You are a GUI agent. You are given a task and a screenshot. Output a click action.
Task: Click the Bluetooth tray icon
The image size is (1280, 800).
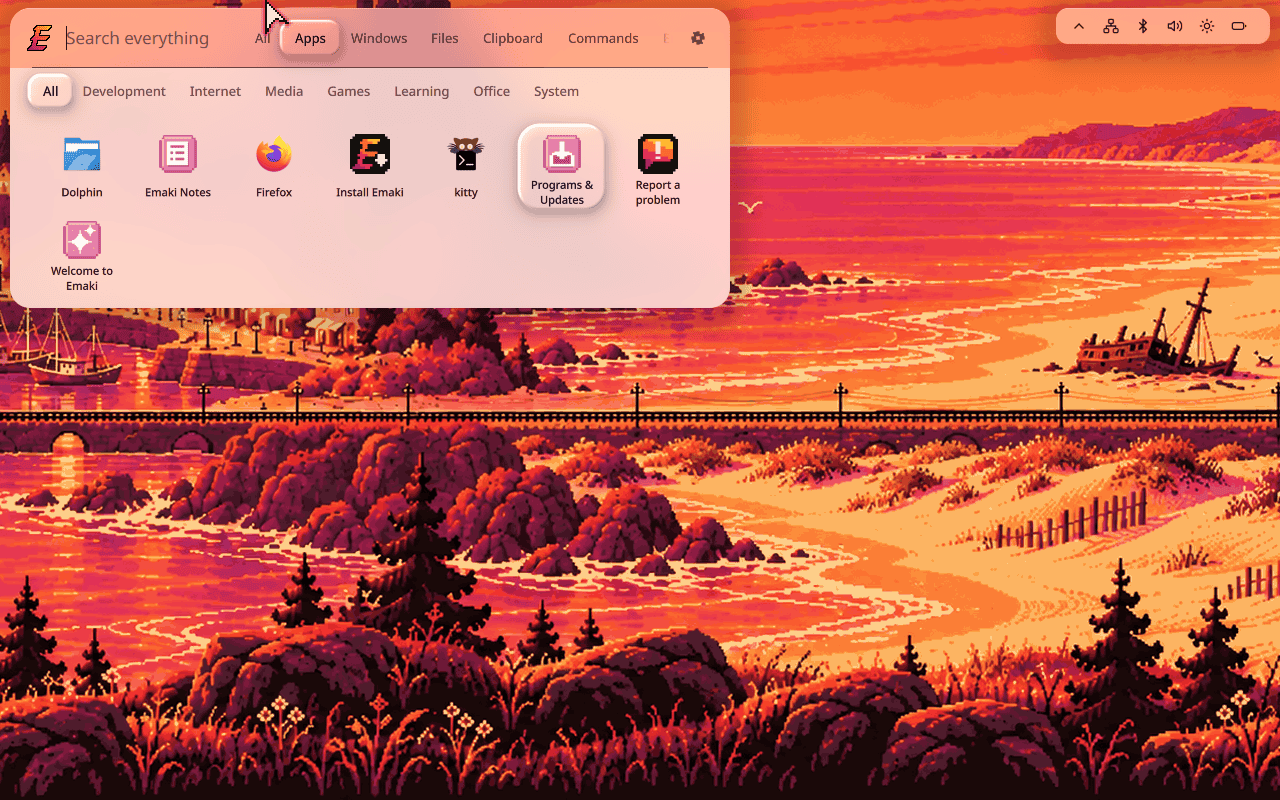(1143, 26)
